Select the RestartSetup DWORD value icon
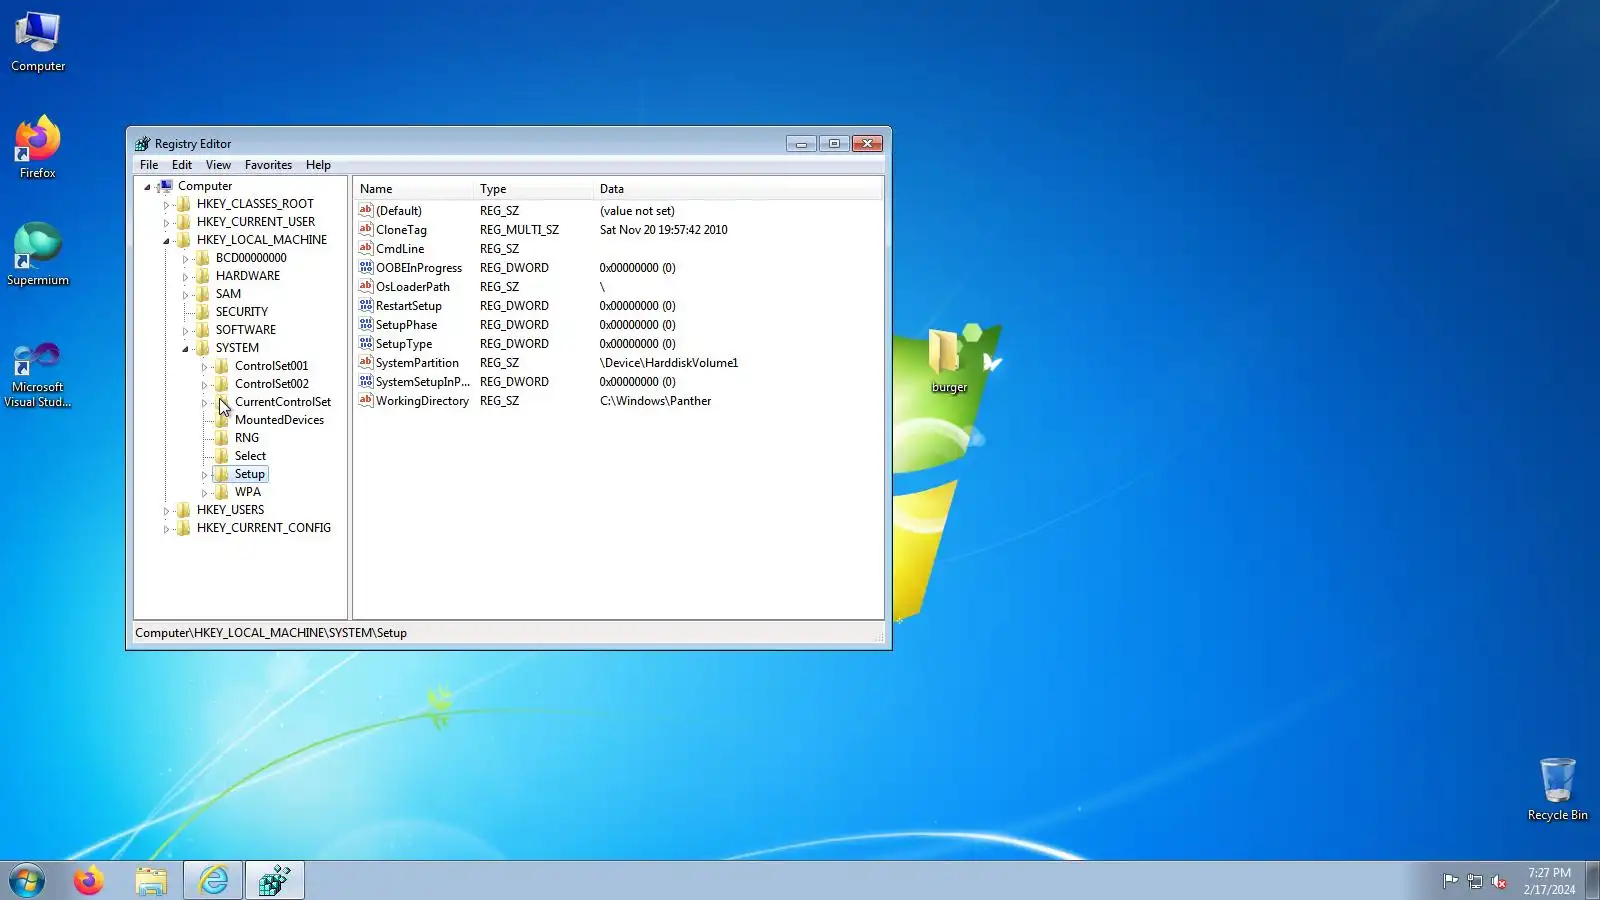This screenshot has width=1600, height=900. pyautogui.click(x=366, y=305)
